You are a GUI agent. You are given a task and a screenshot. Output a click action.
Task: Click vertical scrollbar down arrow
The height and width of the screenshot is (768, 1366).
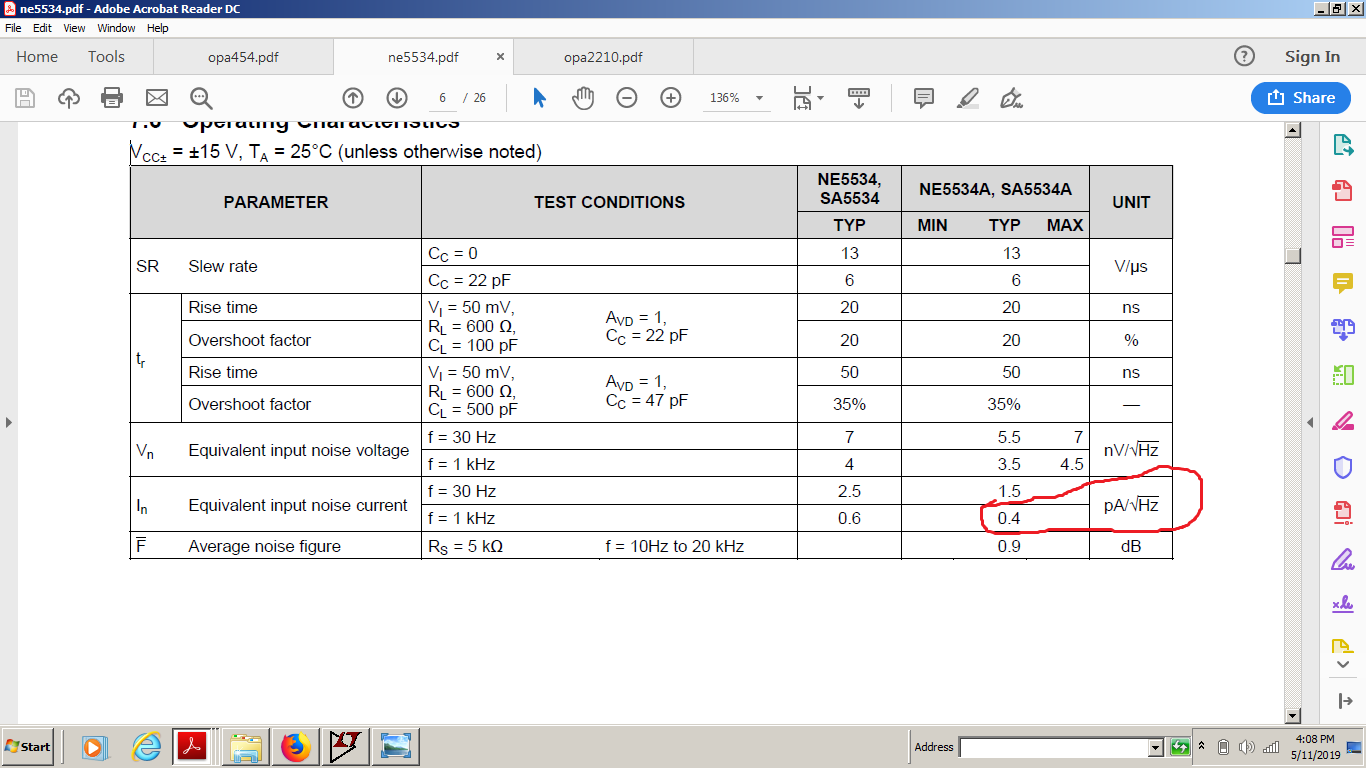tap(1293, 715)
